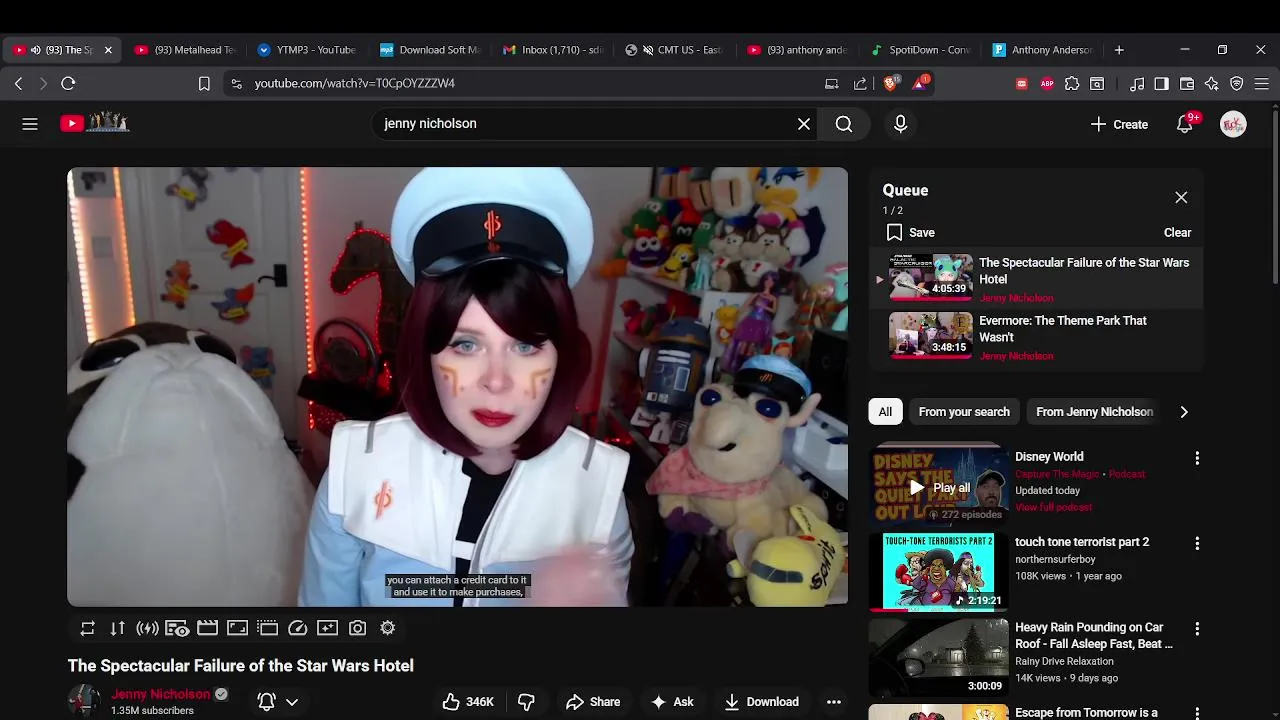1280x720 pixels.
Task: Open Heavy Rain Pounding on Car Roof thumbnail
Action: click(x=938, y=657)
